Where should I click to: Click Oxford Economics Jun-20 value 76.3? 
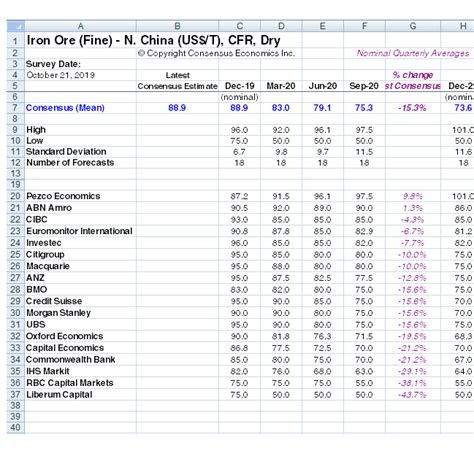(x=322, y=336)
